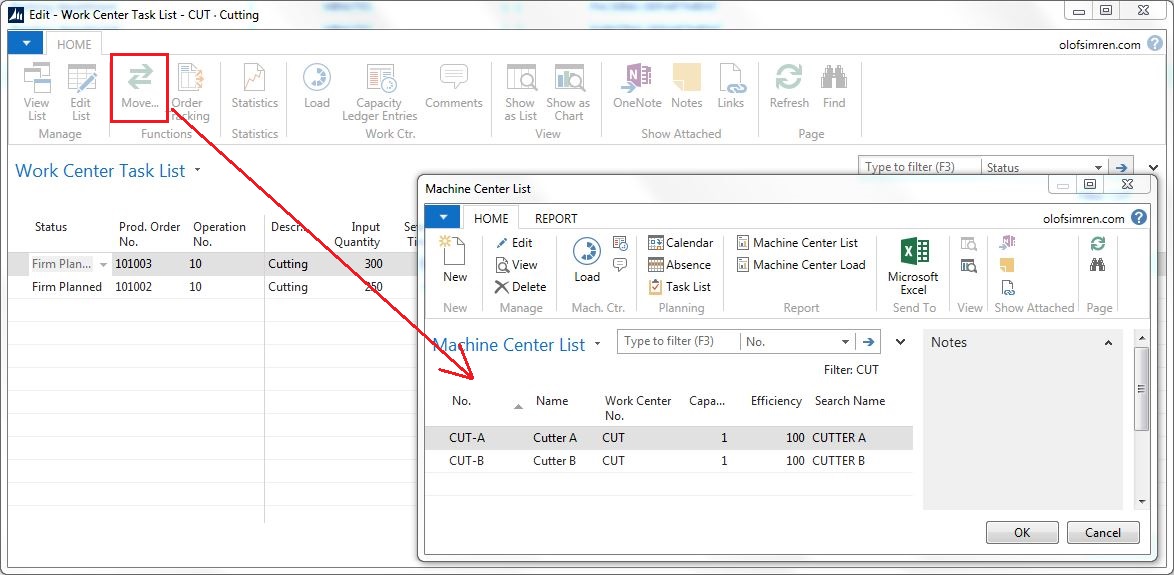Click Input Quantity column header
The height and width of the screenshot is (575, 1174).
pyautogui.click(x=358, y=234)
